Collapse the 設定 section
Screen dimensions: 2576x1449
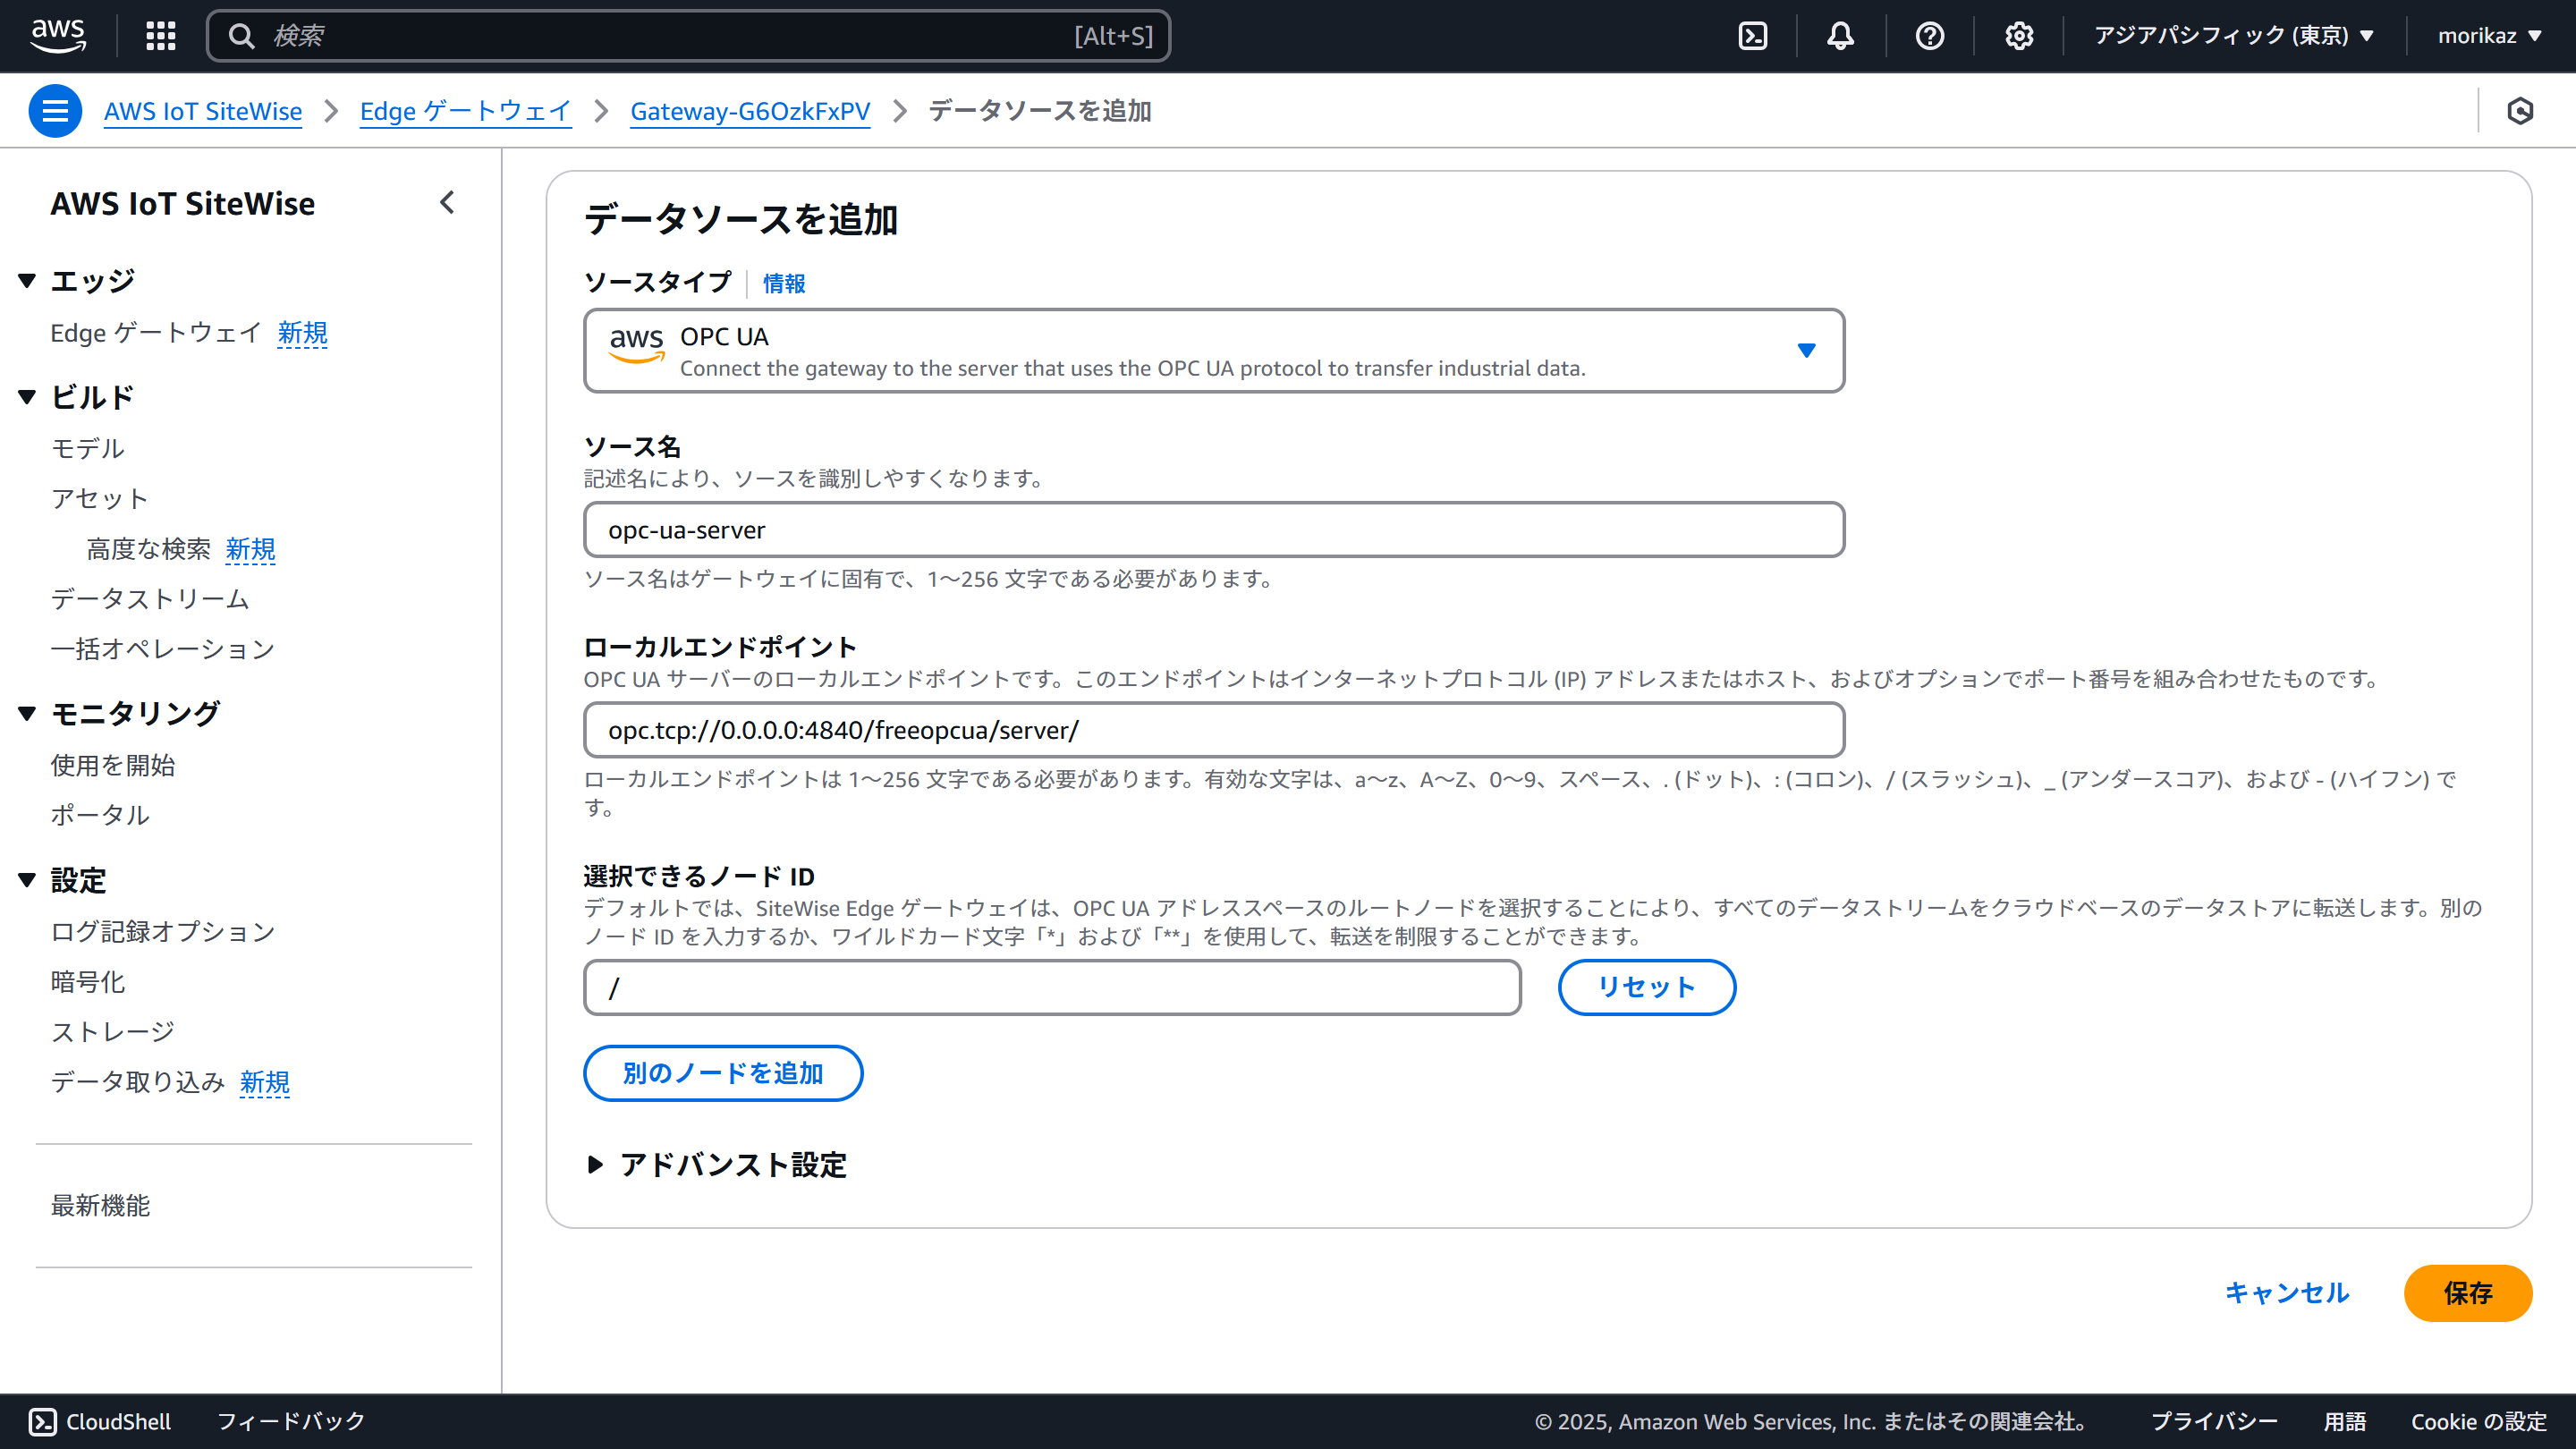coord(27,880)
